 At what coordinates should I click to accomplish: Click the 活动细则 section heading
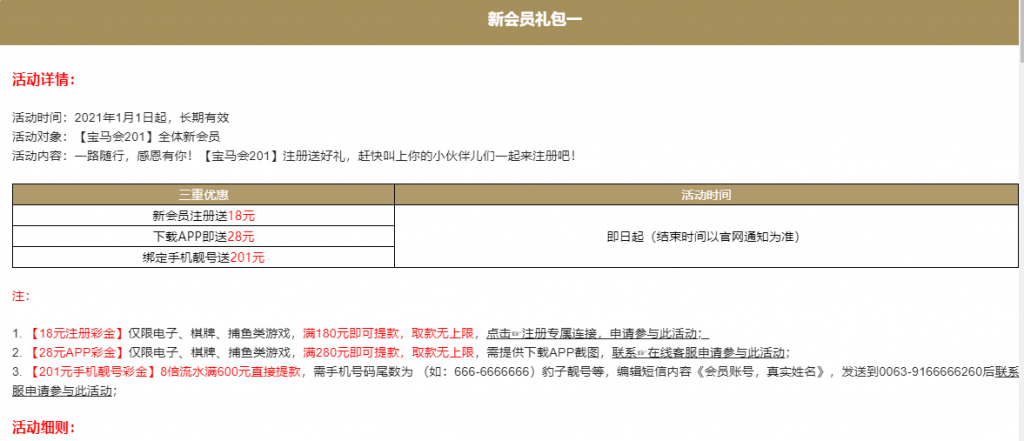(43, 428)
